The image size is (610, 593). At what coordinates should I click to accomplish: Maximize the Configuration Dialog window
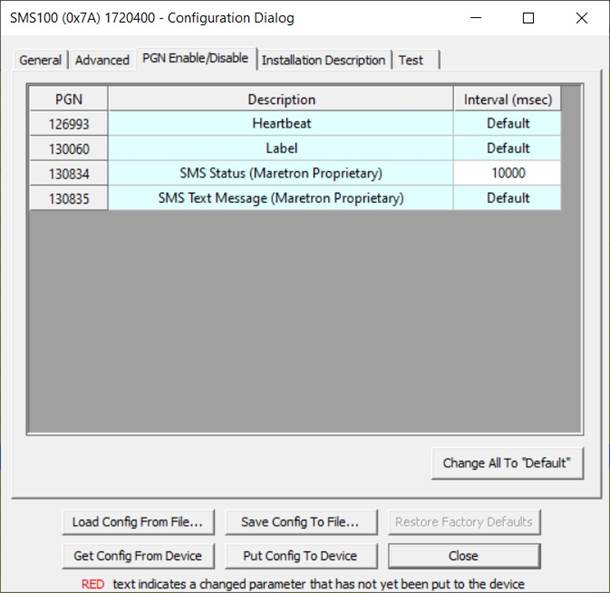(528, 18)
